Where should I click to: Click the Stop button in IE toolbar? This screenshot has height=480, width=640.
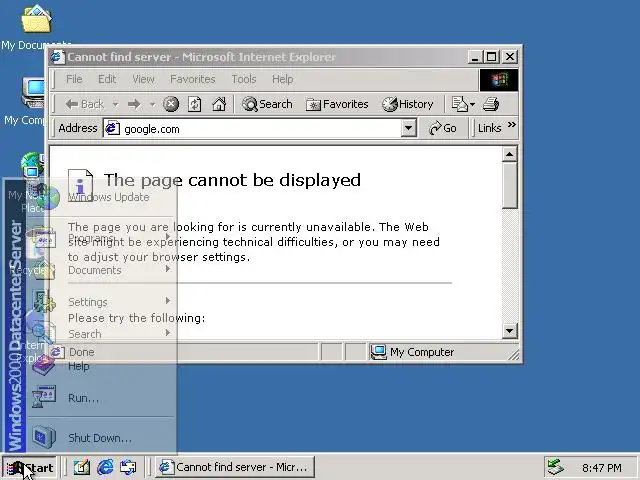click(171, 104)
